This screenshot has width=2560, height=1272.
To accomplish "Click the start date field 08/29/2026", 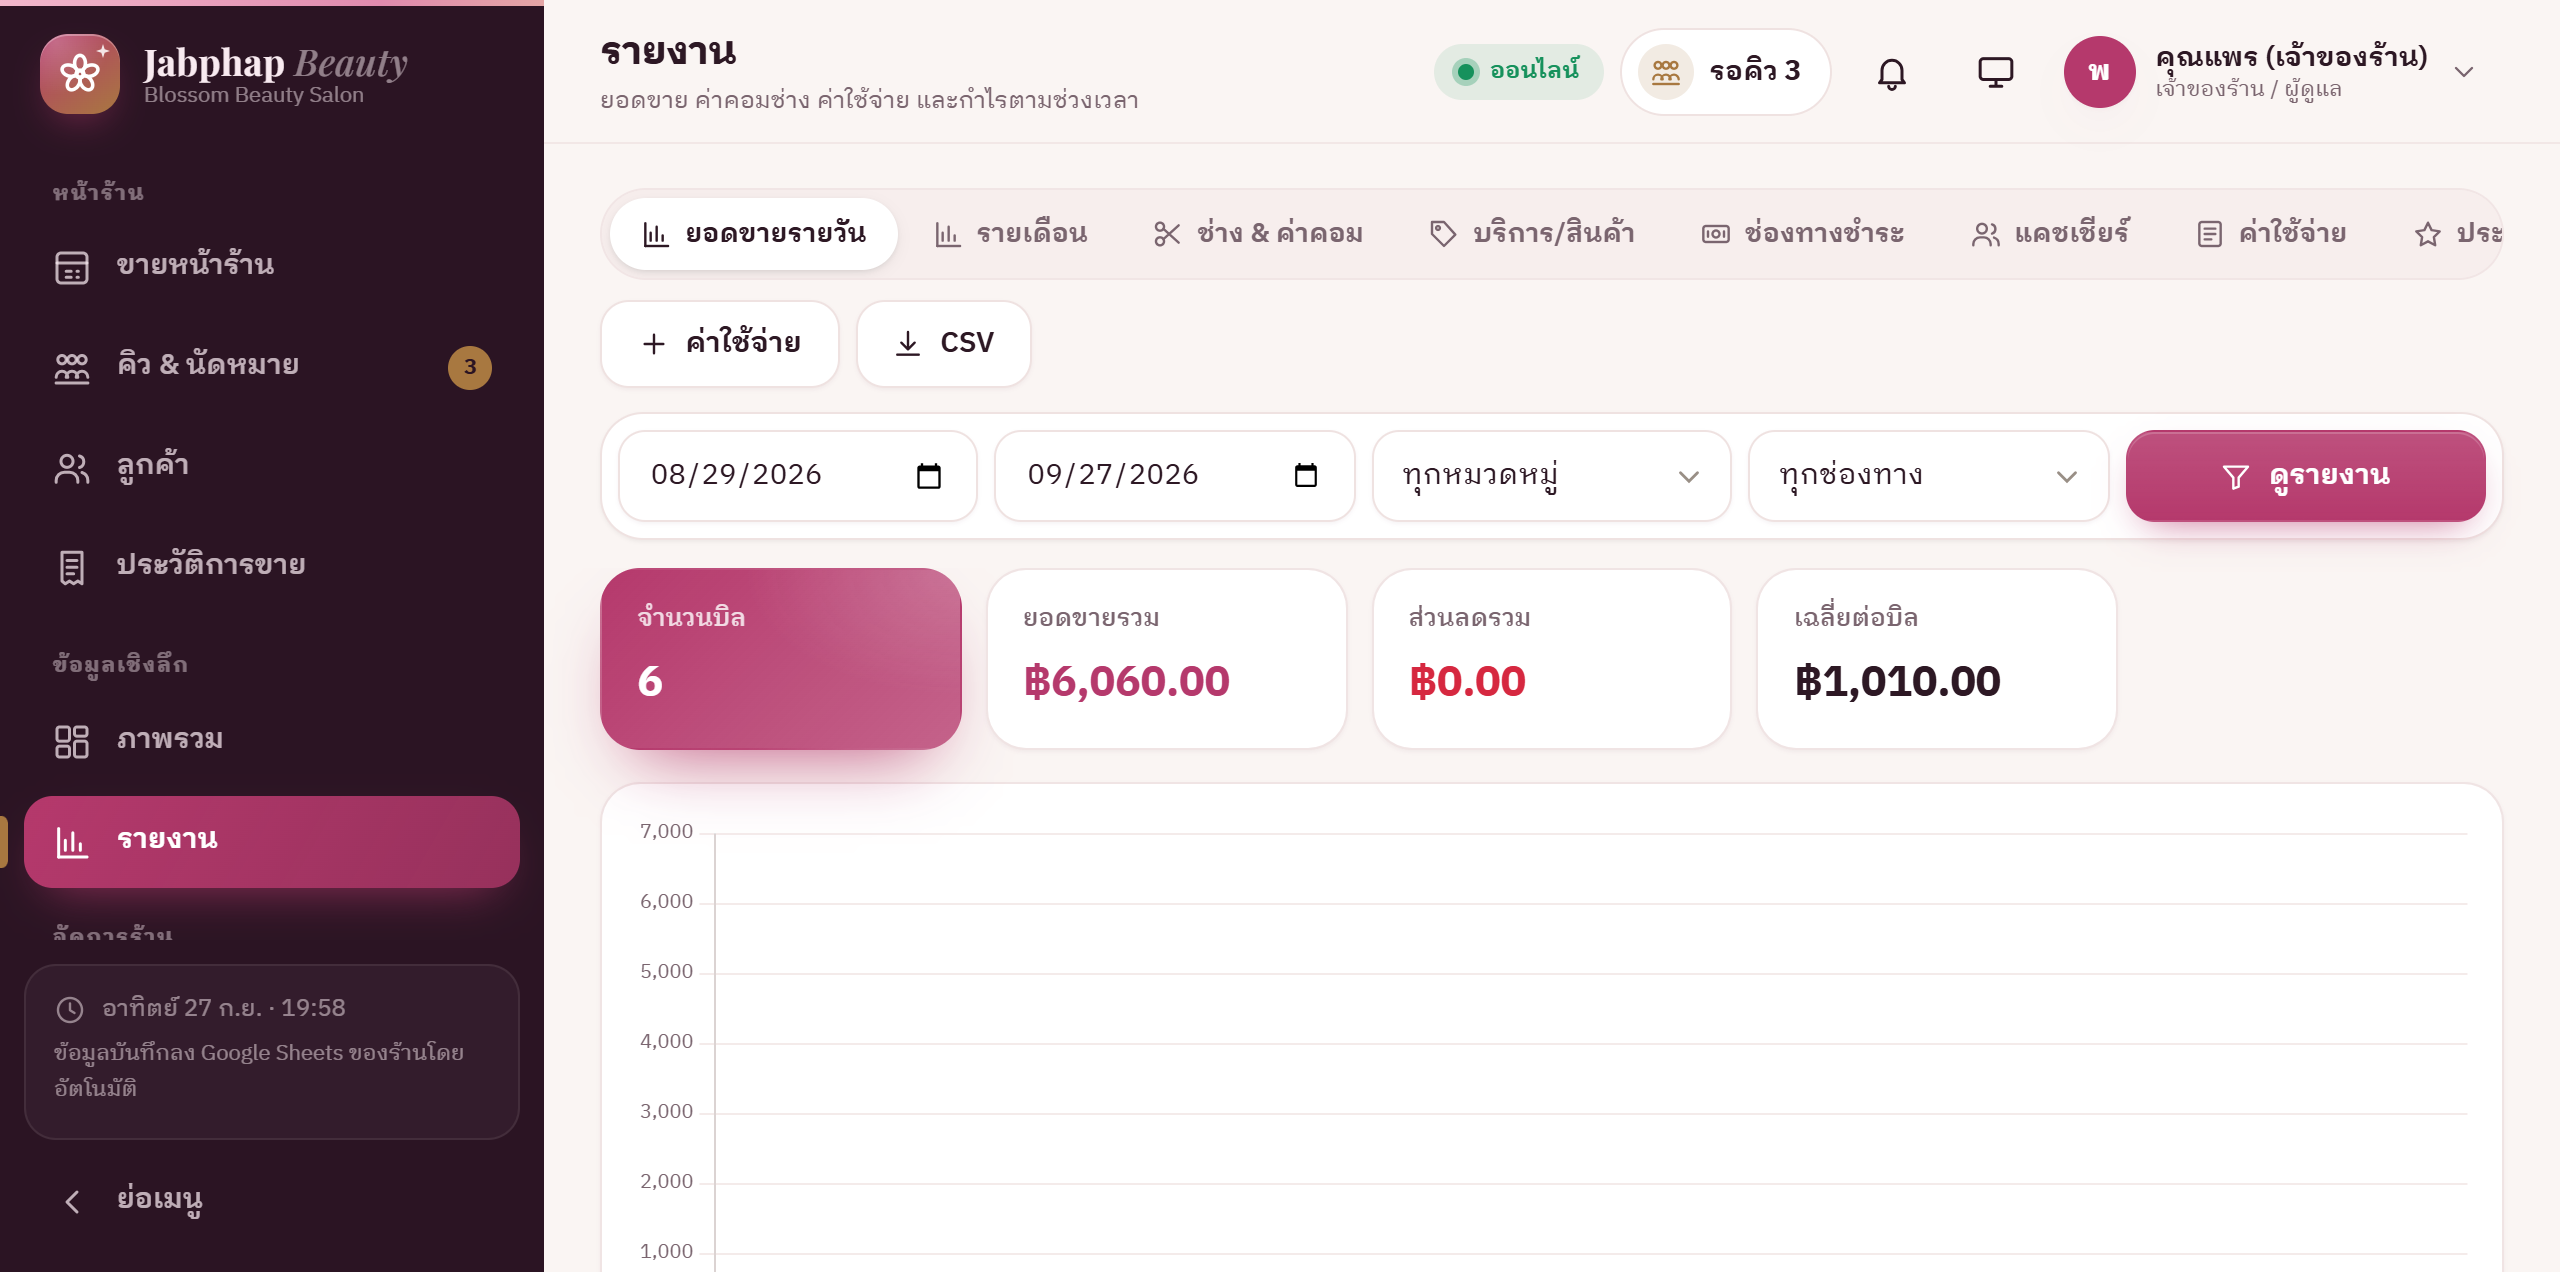I will [x=797, y=476].
